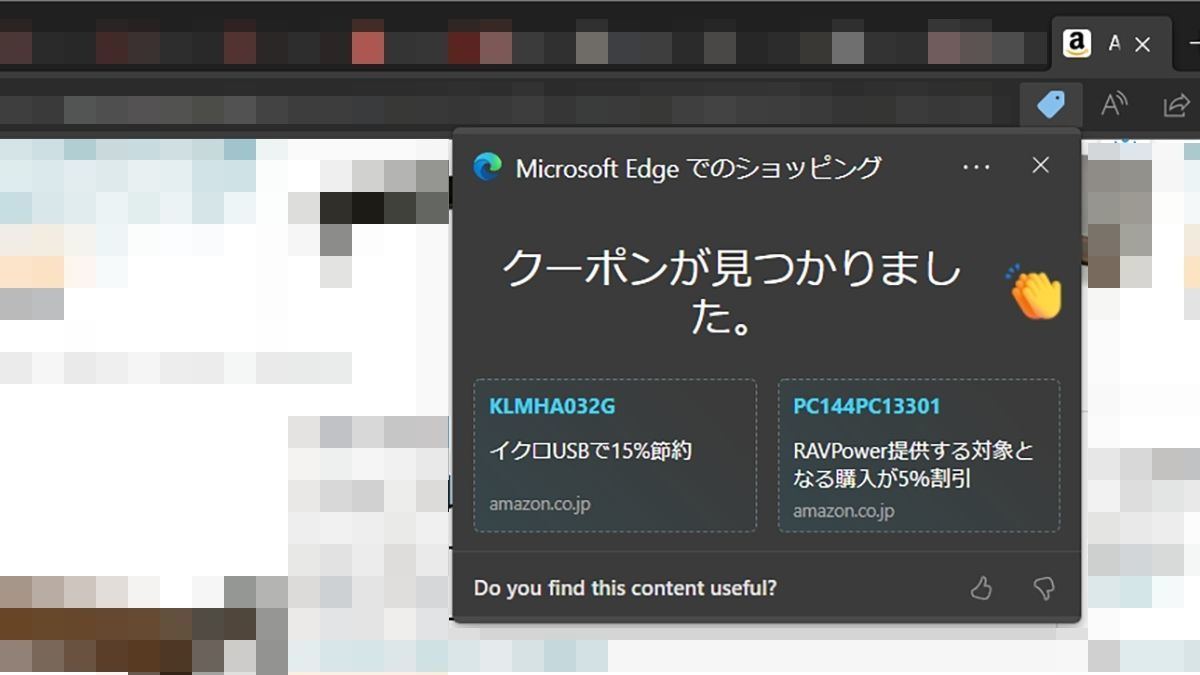Select the PC144PC13301 coupon card
This screenshot has height=675, width=1200.
[919, 455]
